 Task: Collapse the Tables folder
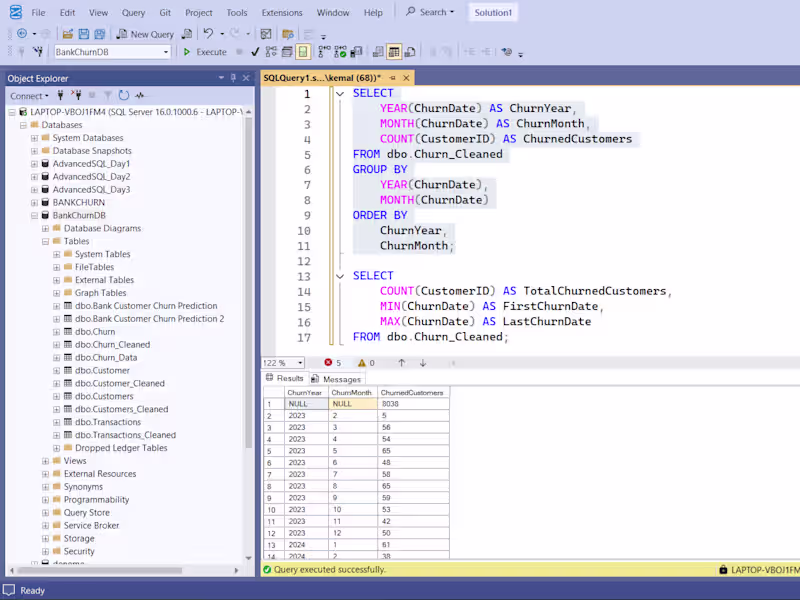click(x=45, y=241)
